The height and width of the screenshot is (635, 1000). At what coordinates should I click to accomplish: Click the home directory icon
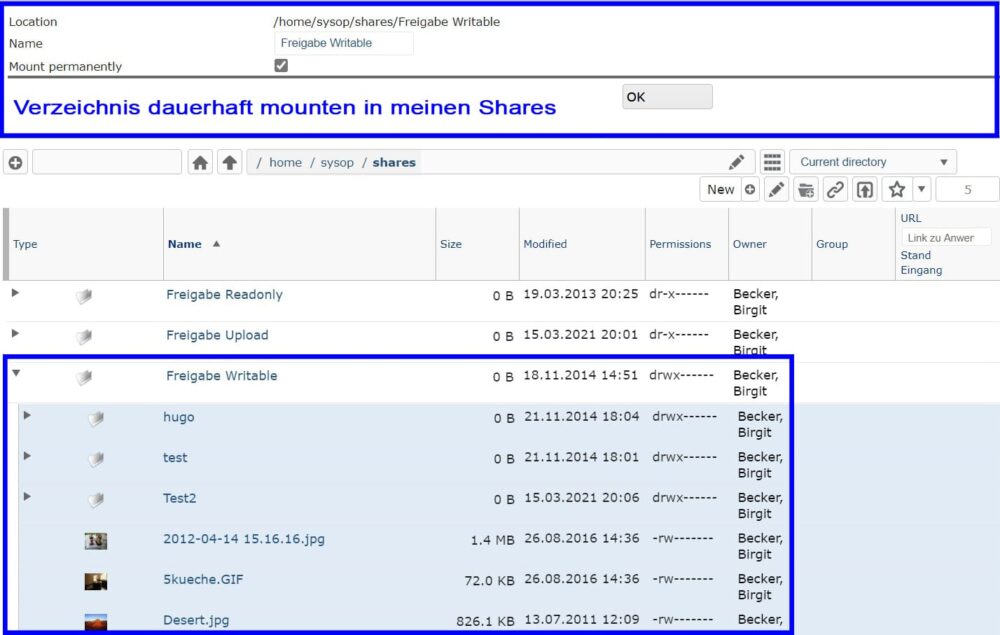click(200, 162)
